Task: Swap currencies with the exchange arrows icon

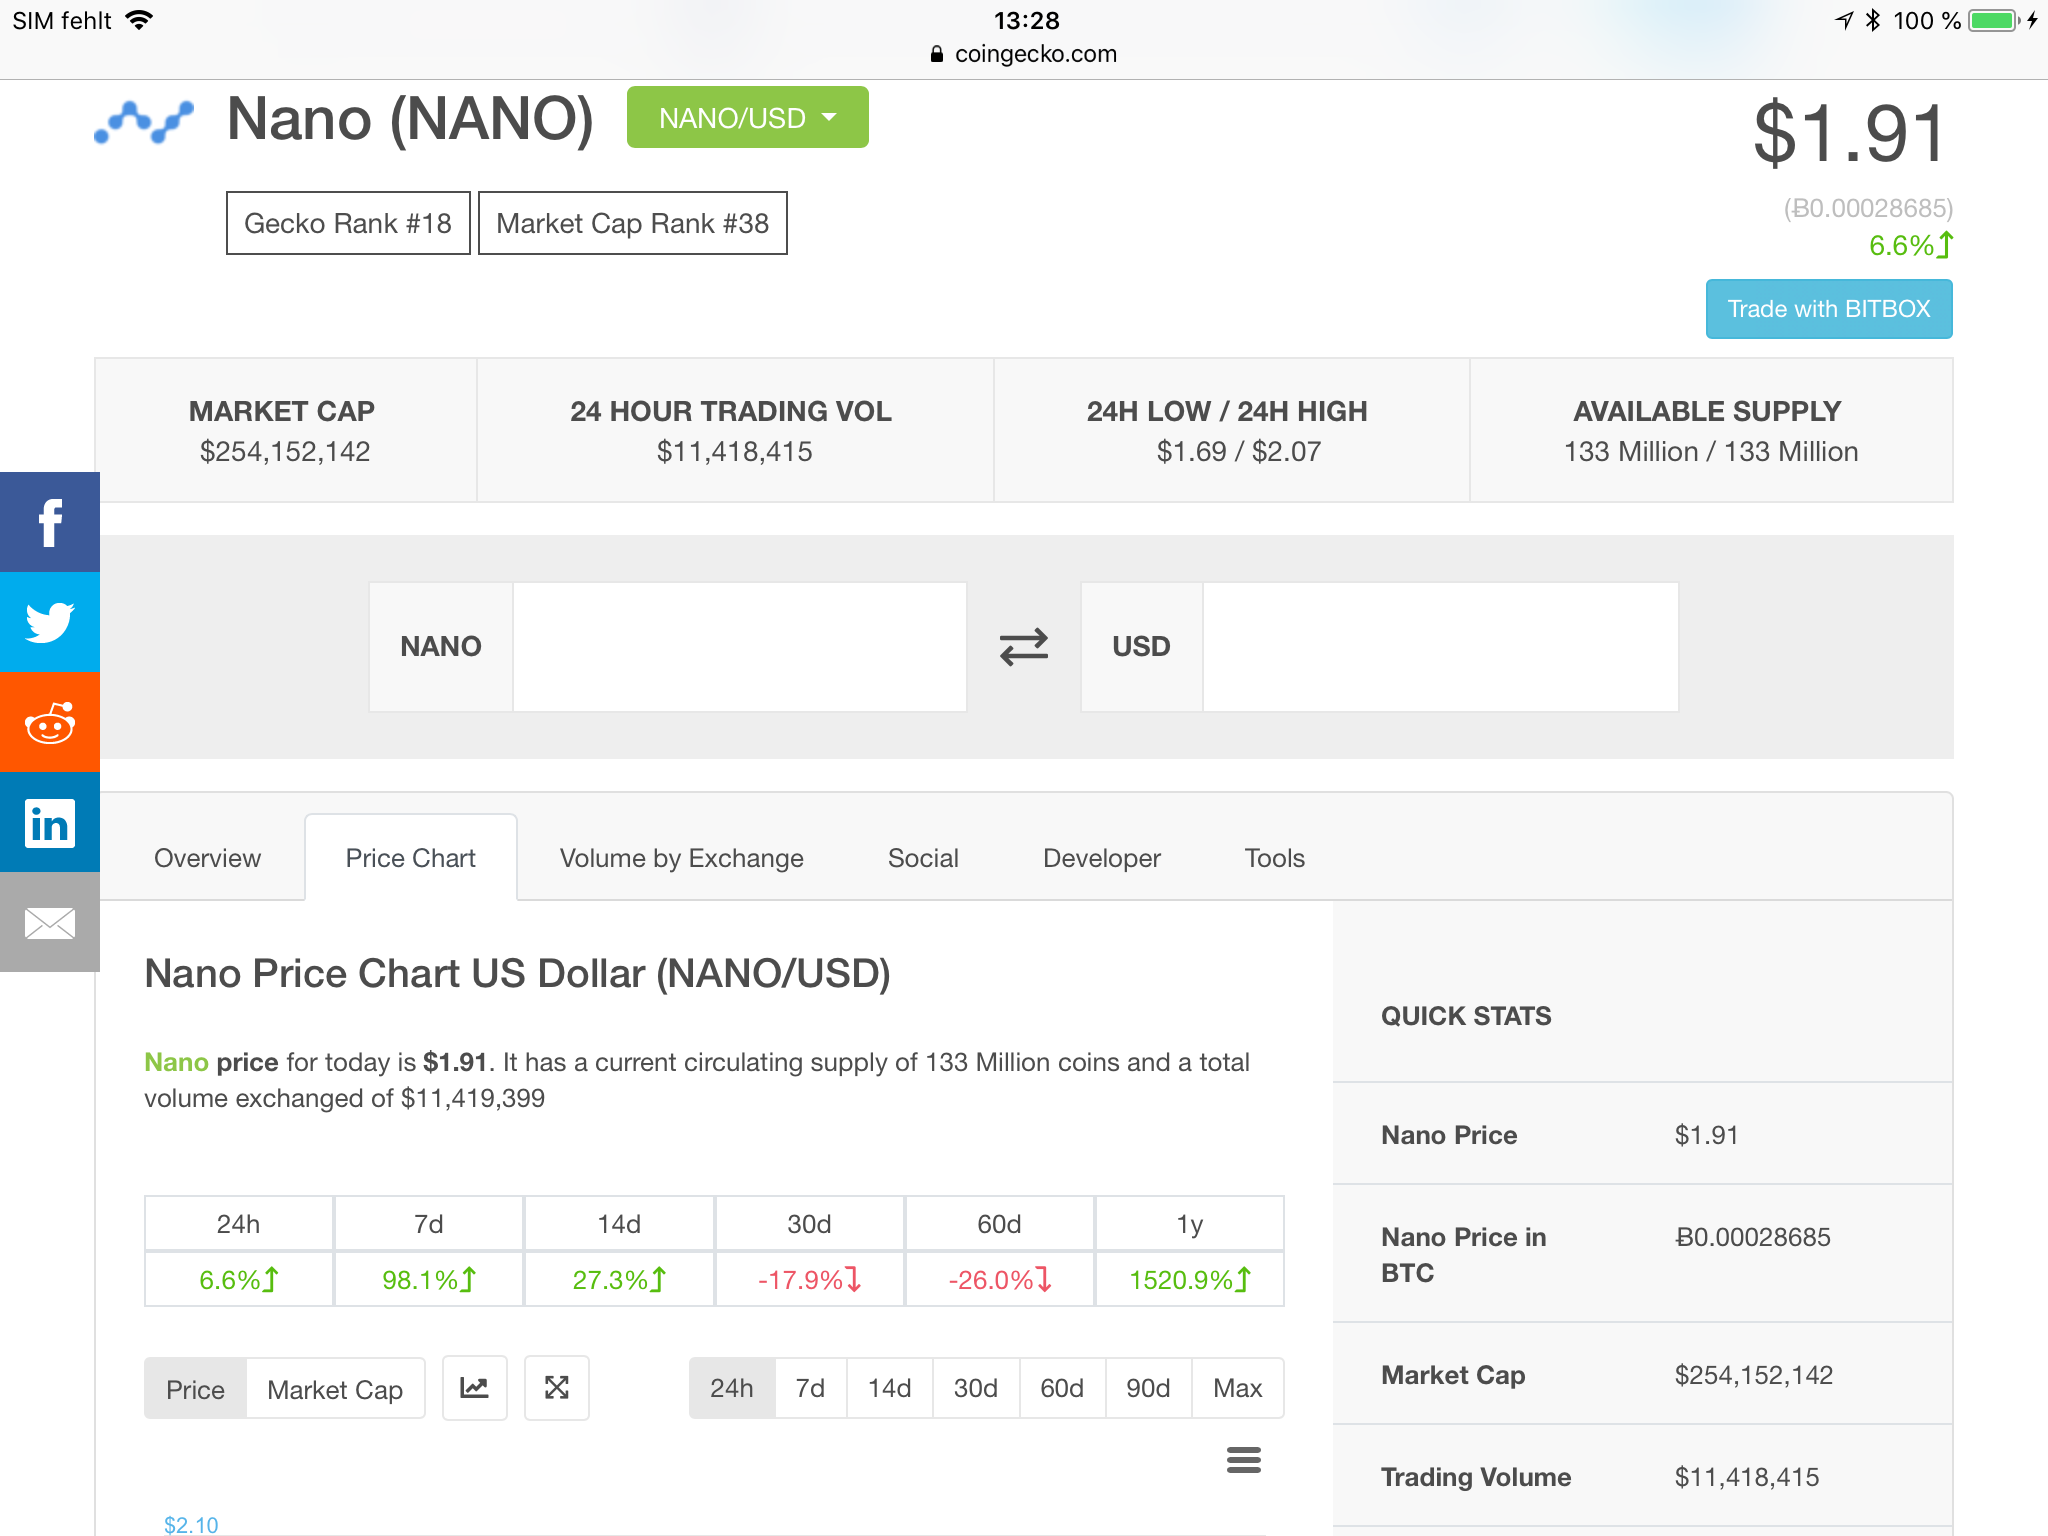Action: coord(1023,647)
